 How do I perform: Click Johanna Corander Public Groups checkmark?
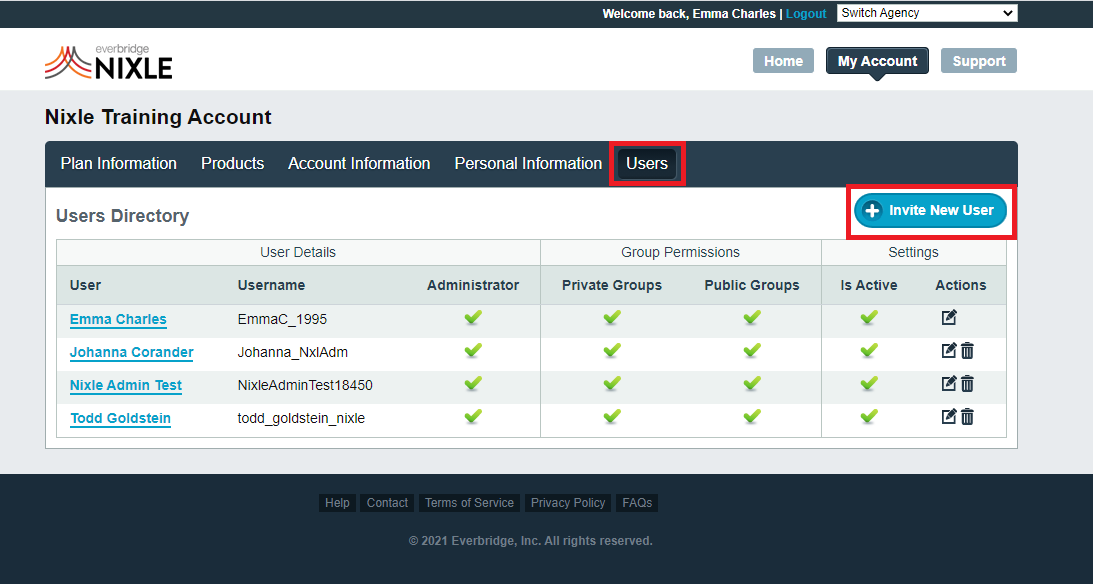click(x=751, y=351)
